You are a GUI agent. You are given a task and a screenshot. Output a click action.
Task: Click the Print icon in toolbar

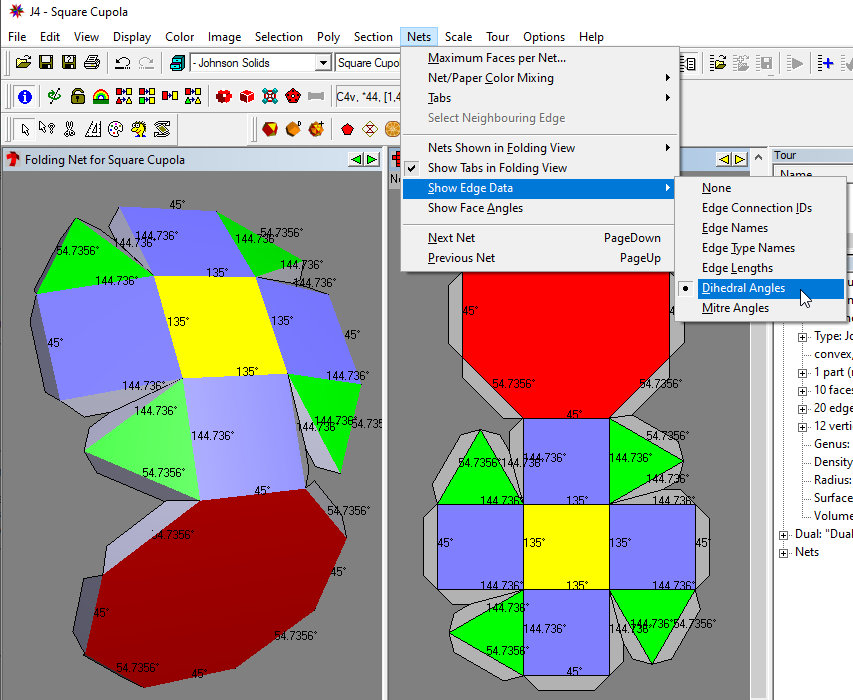pyautogui.click(x=92, y=63)
